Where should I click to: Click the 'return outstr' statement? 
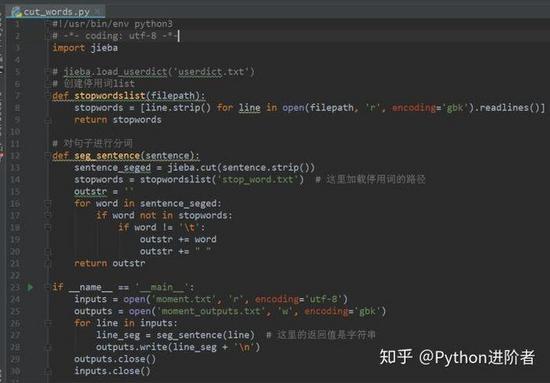pos(109,263)
